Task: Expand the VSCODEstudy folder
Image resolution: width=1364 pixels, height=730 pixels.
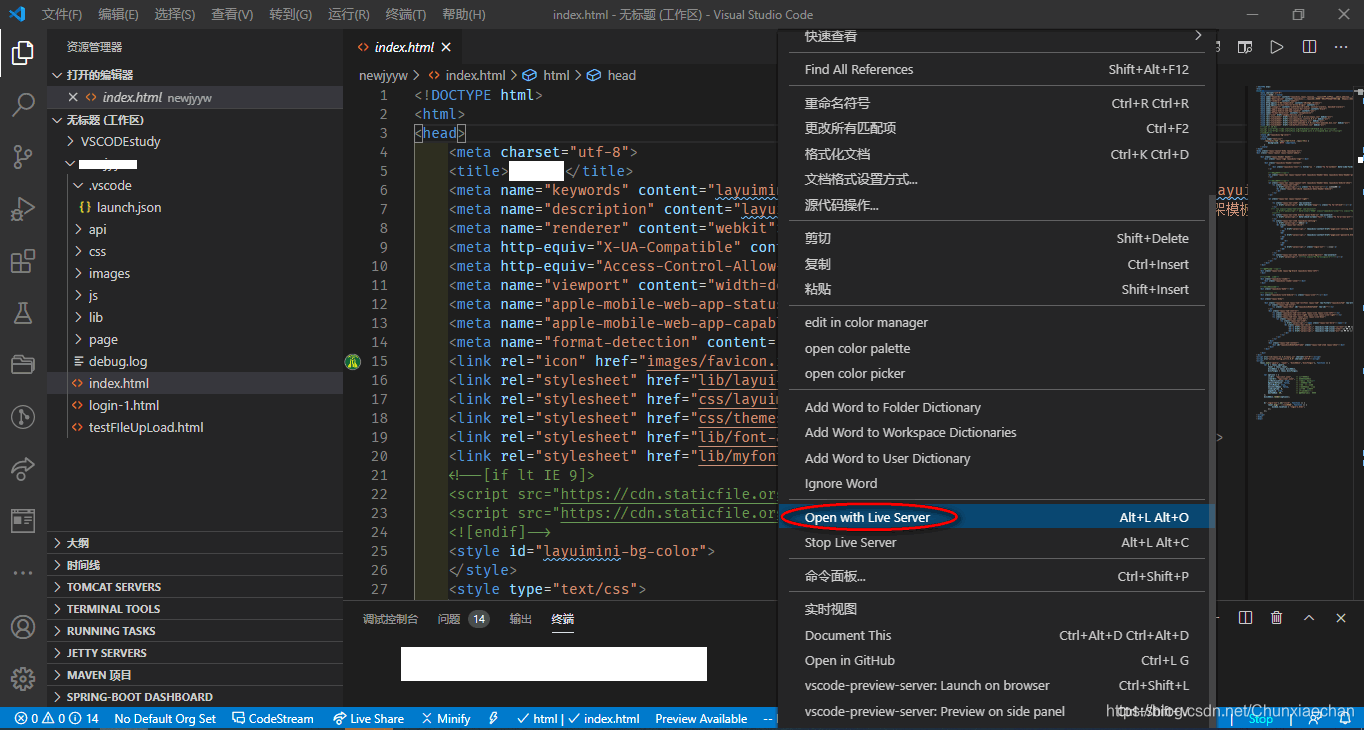Action: (195, 141)
